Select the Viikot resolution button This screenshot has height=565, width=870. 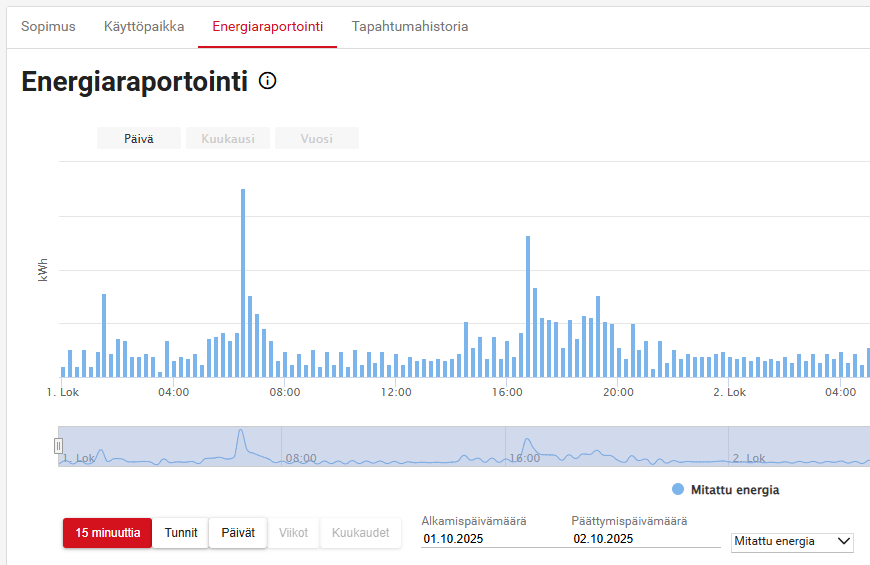[293, 533]
